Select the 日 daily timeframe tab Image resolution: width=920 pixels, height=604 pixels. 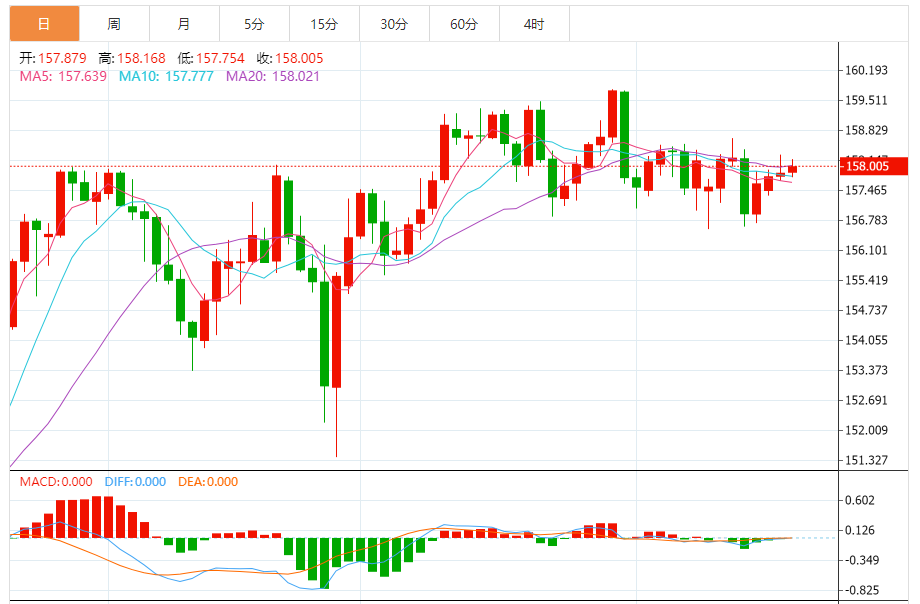44,24
